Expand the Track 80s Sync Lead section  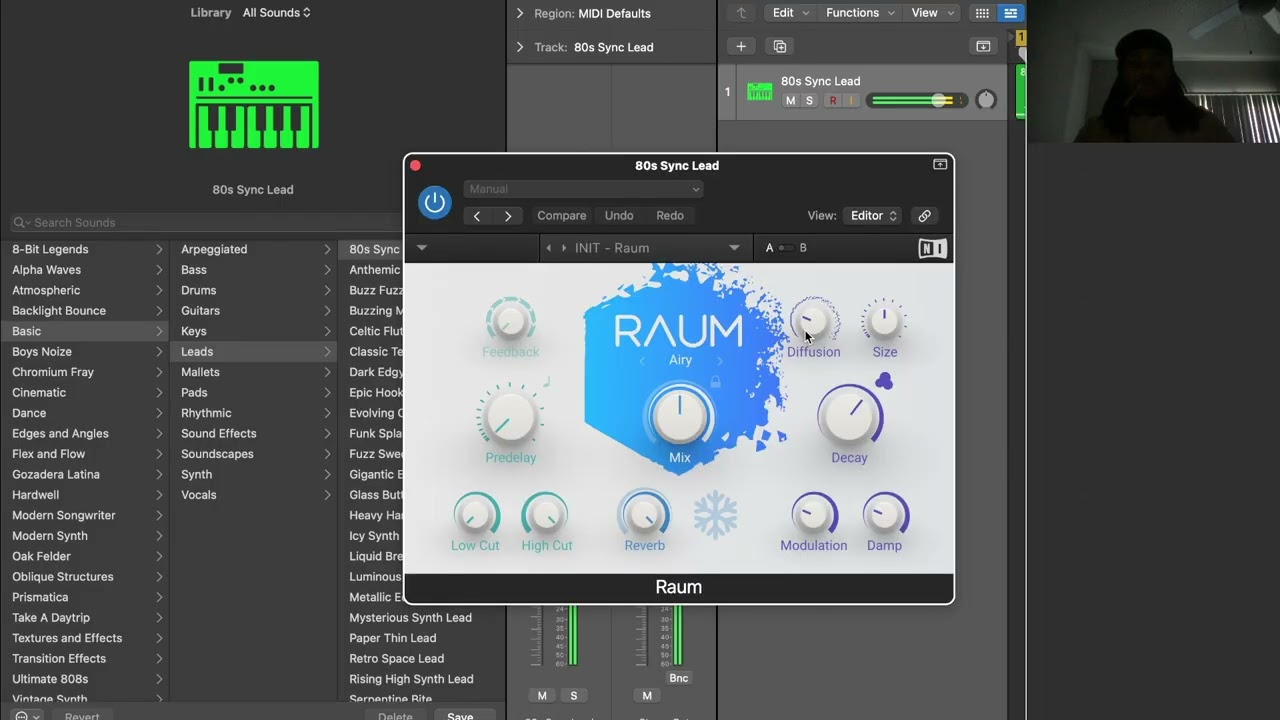coord(520,47)
